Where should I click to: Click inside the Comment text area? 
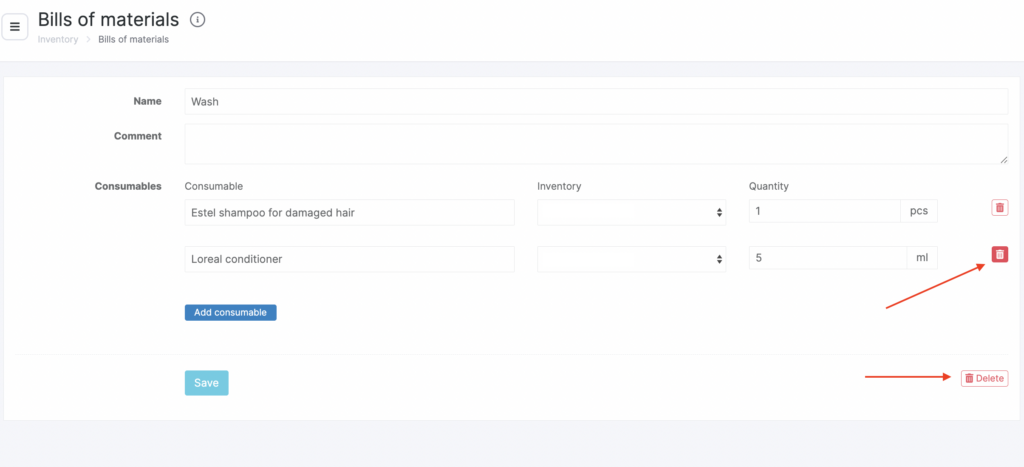(595, 143)
